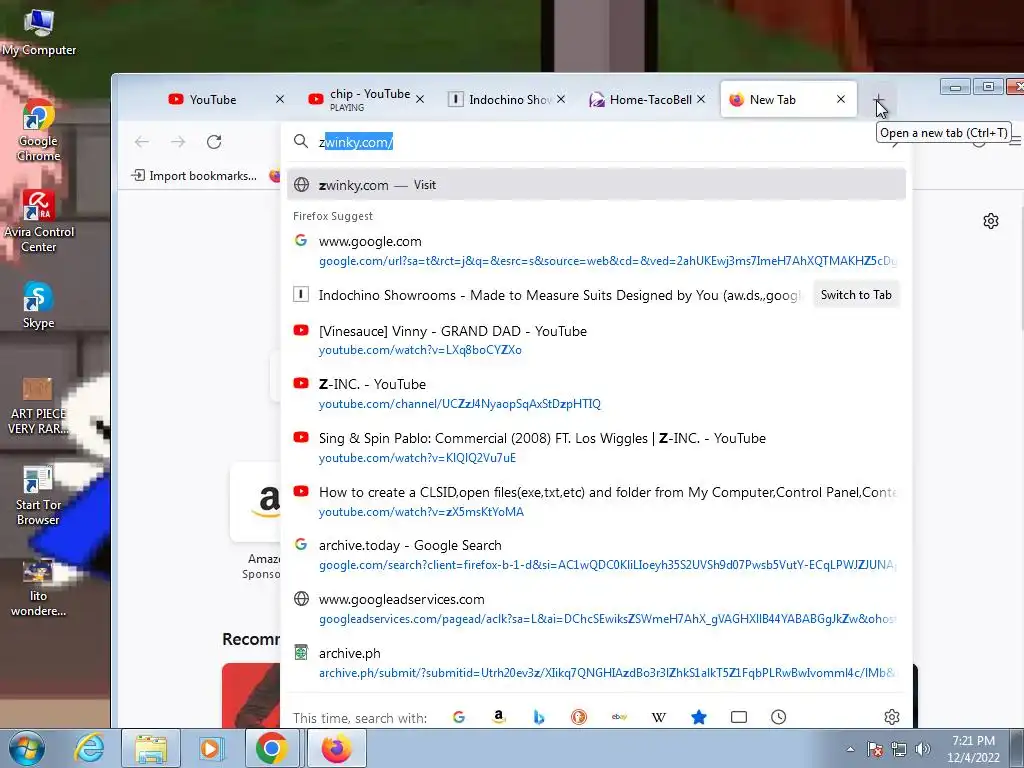1024x768 pixels.
Task: Select Sing & Spin Pablo suggestion
Action: (596, 448)
